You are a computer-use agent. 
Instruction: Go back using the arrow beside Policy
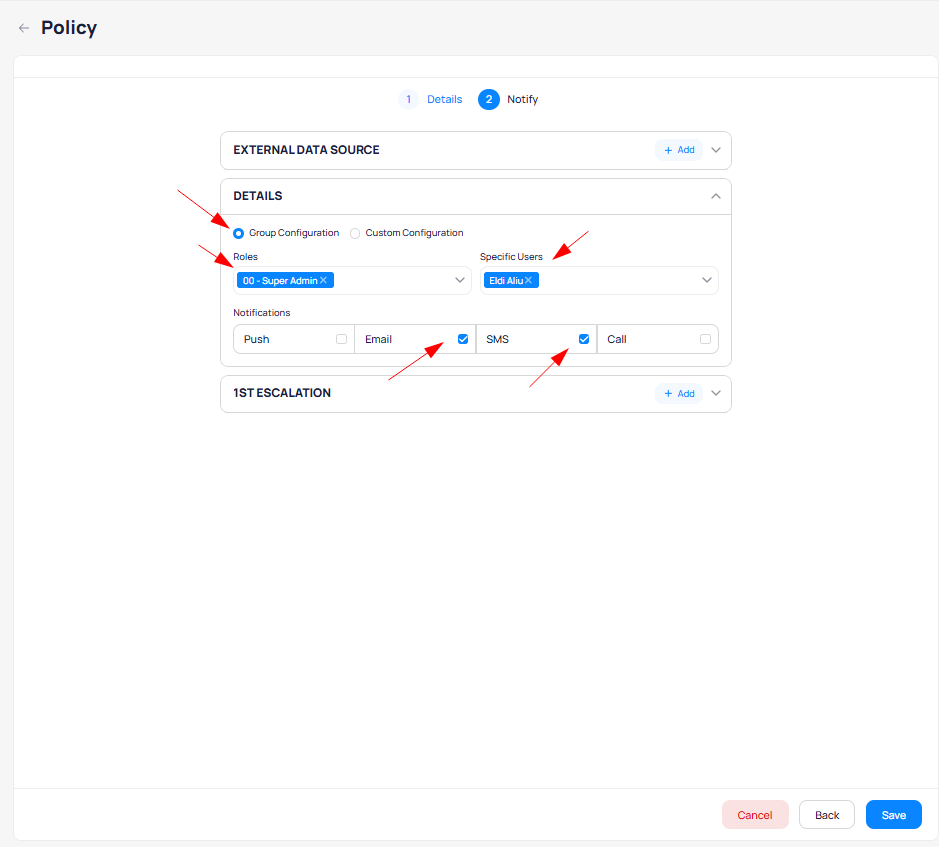24,28
